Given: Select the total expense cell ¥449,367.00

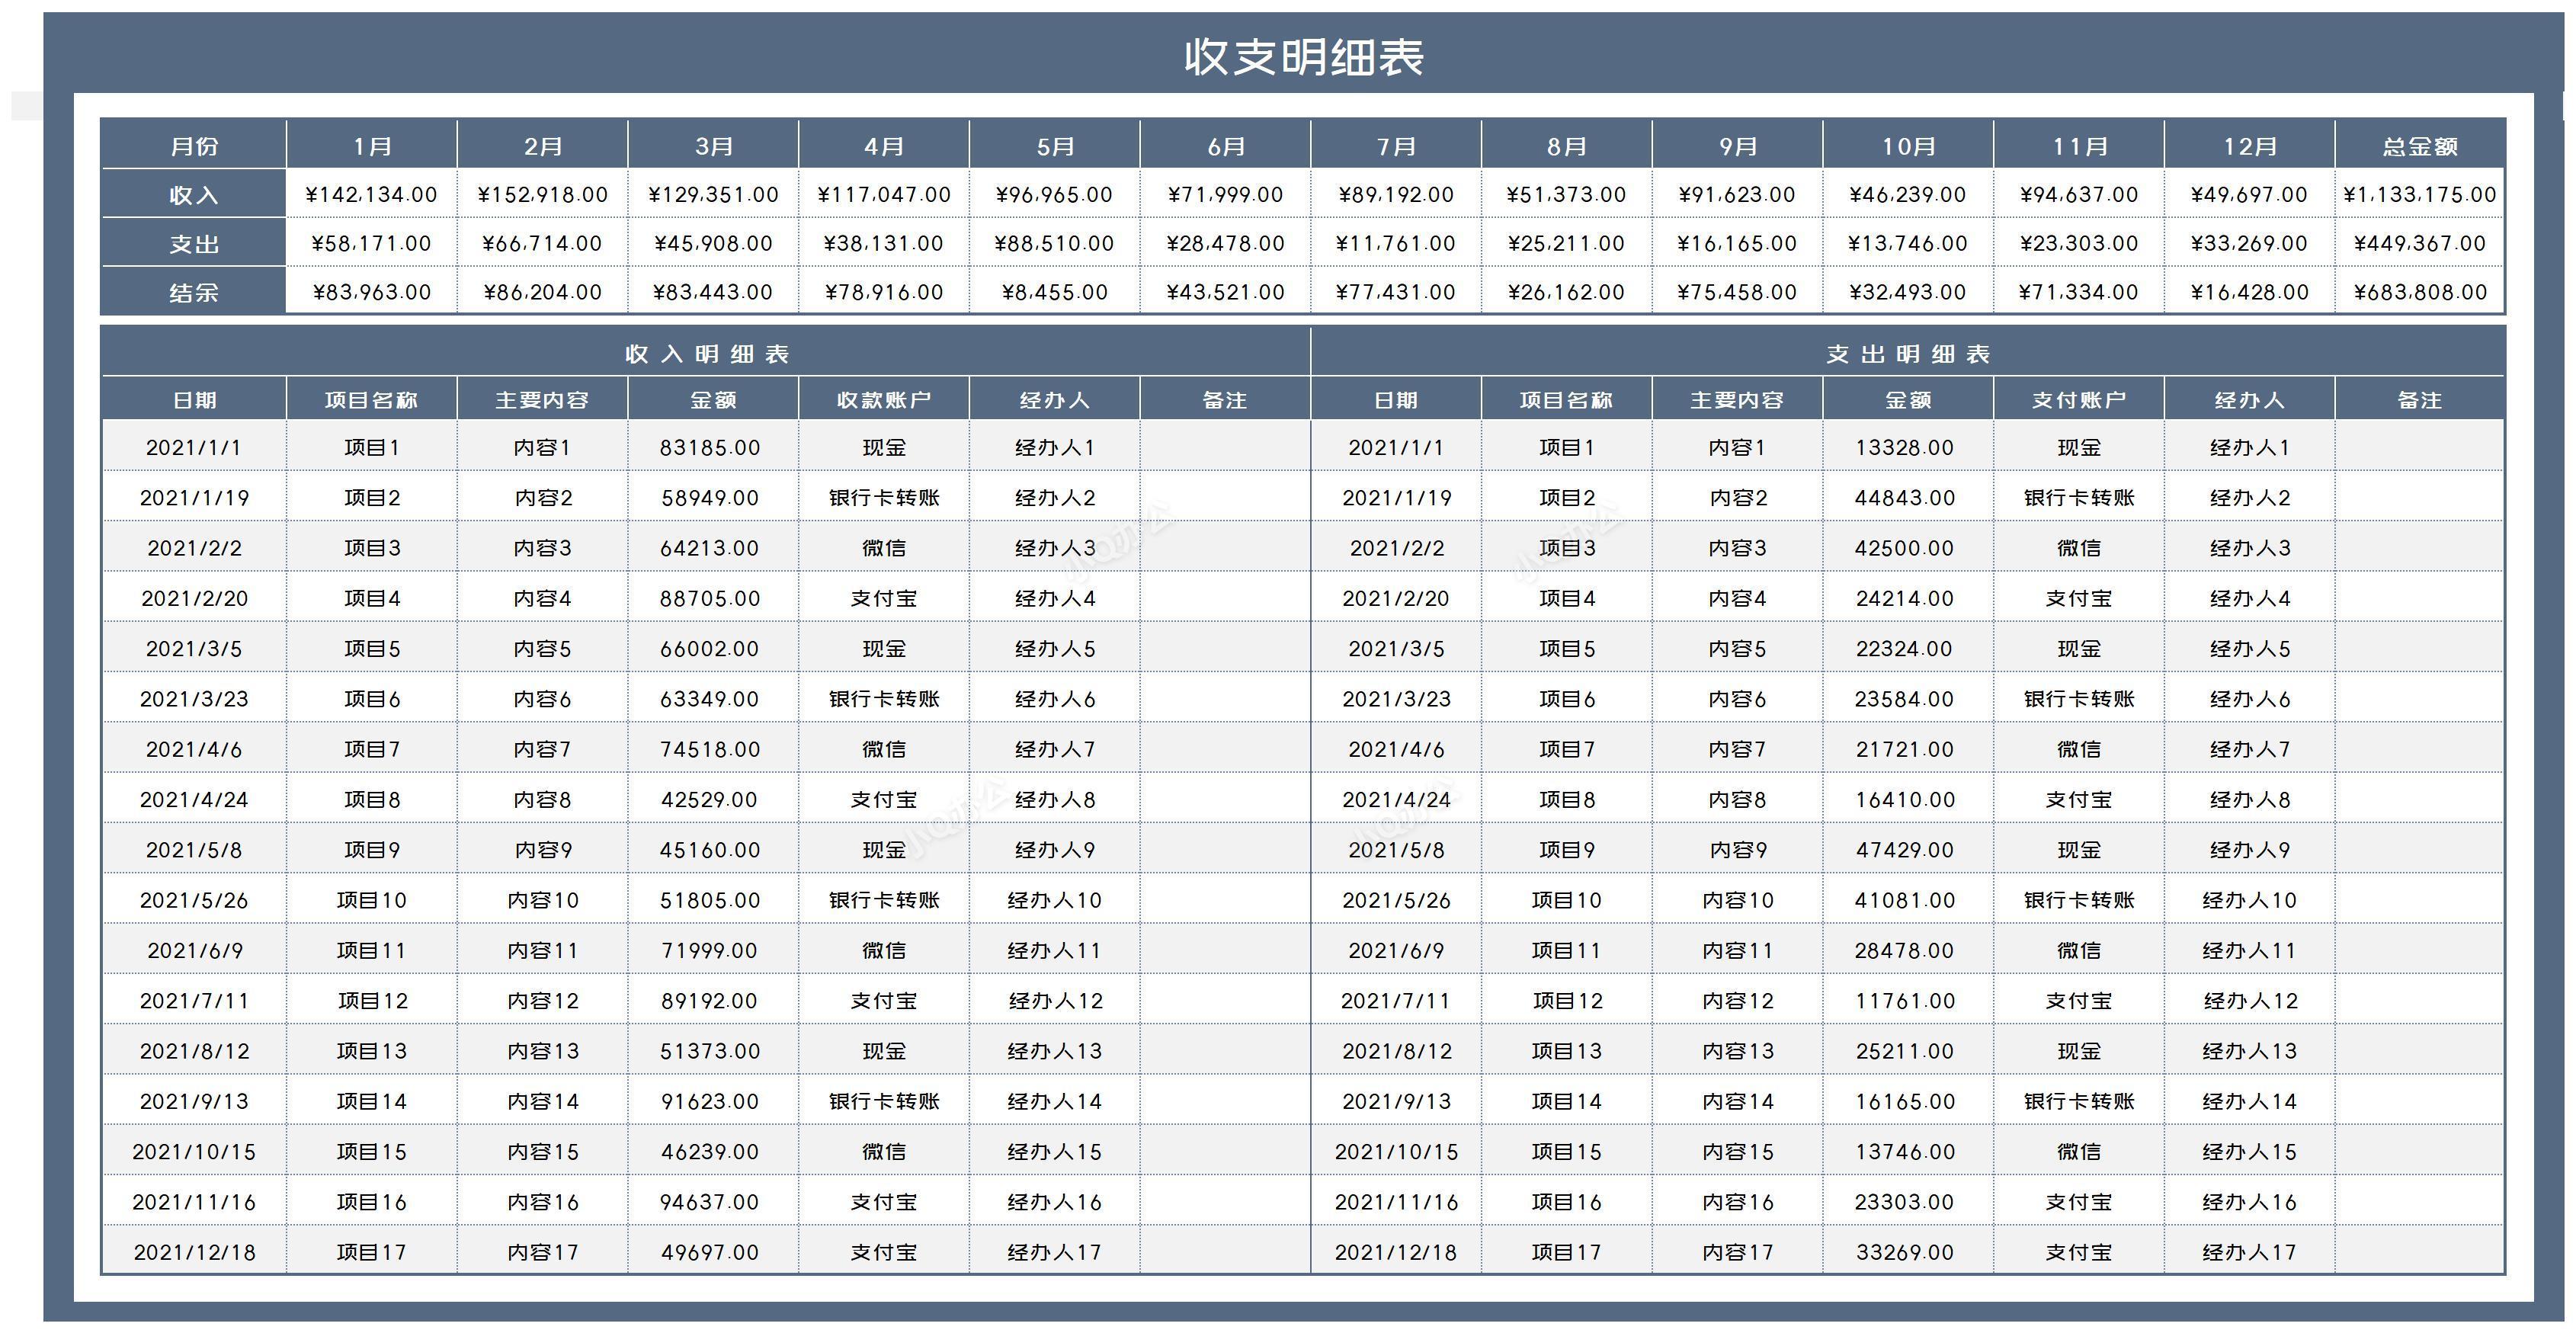Looking at the screenshot, I should 2421,243.
